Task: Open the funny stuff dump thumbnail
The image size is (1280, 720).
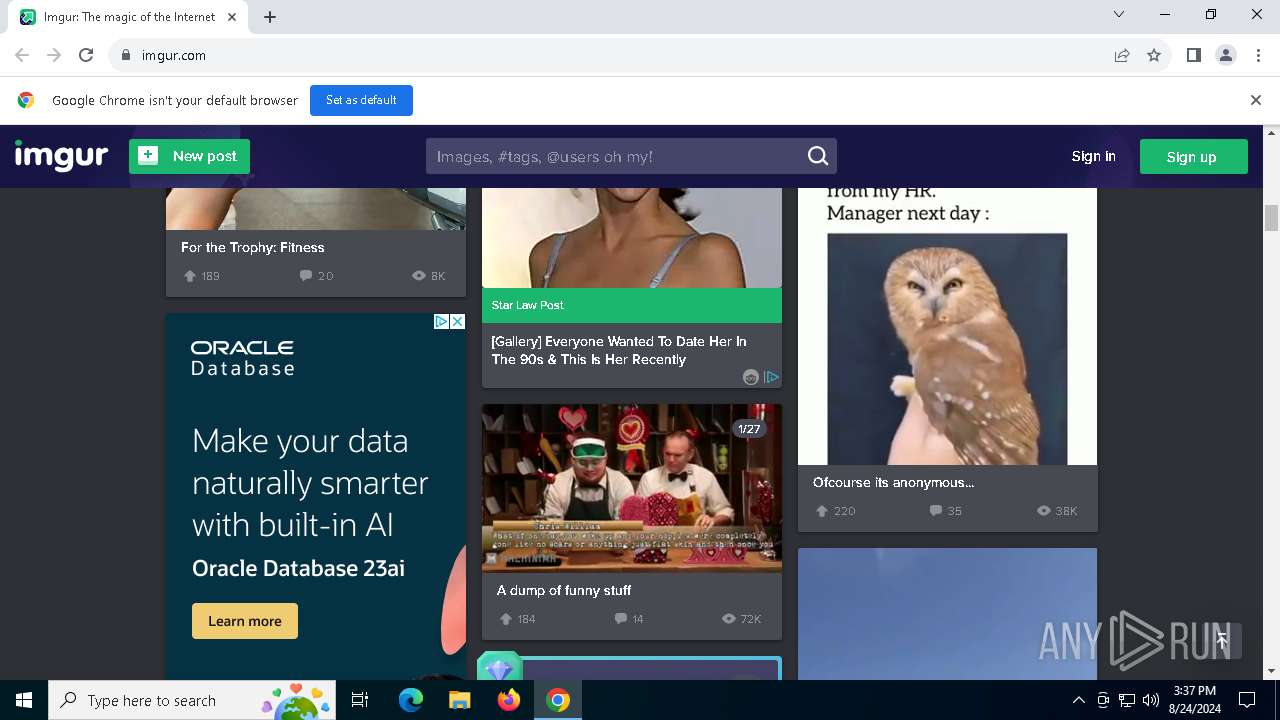Action: tap(632, 488)
